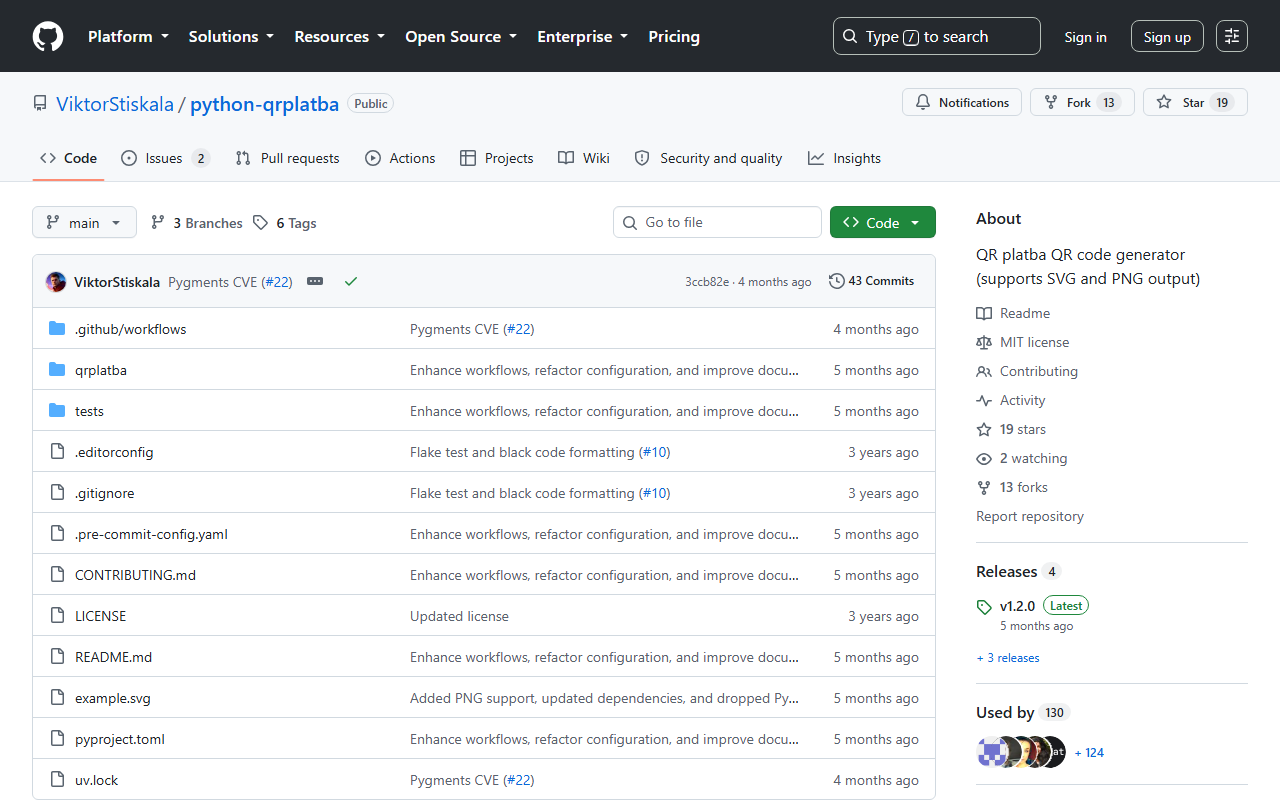Open the Insights tab
The image size is (1280, 800).
pyautogui.click(x=845, y=158)
